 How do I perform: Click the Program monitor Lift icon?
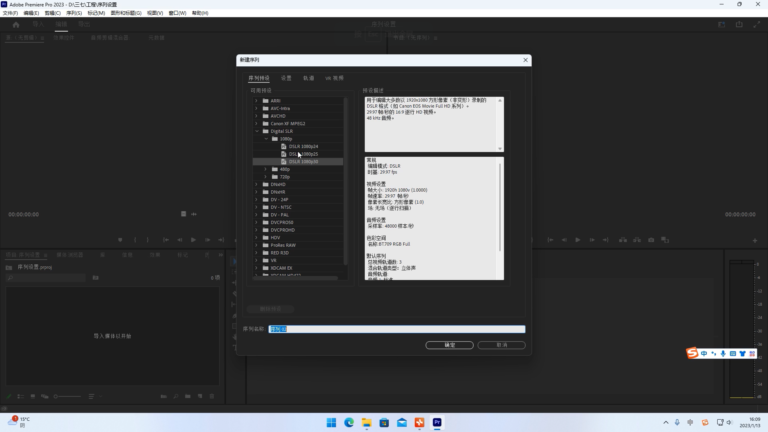click(623, 240)
